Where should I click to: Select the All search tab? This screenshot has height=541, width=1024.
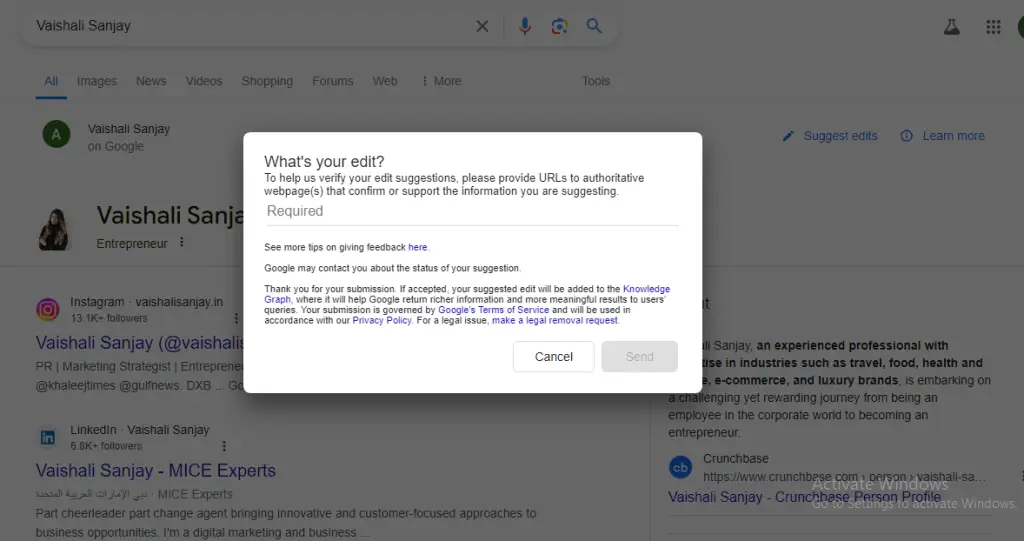pyautogui.click(x=51, y=81)
